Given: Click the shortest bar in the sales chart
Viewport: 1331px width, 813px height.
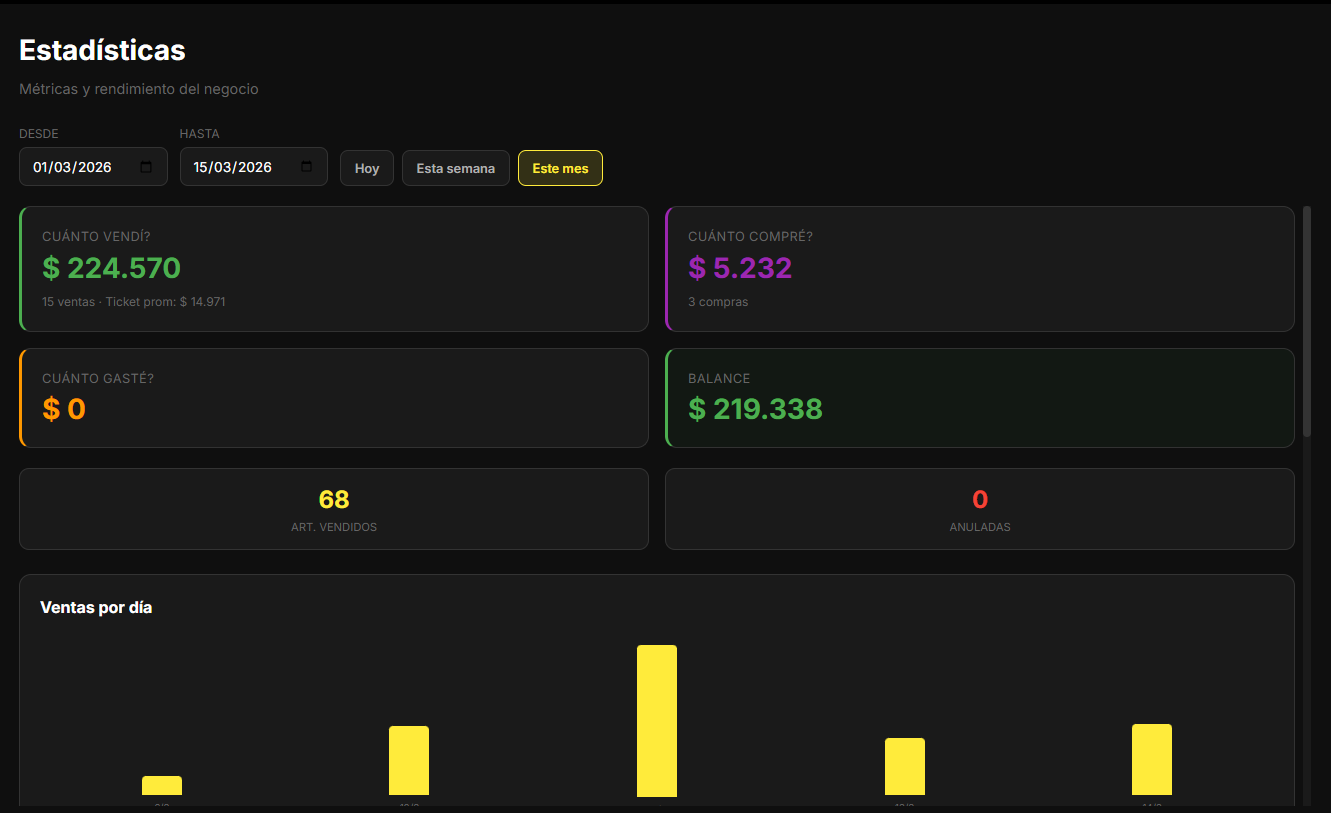Looking at the screenshot, I should point(162,786).
